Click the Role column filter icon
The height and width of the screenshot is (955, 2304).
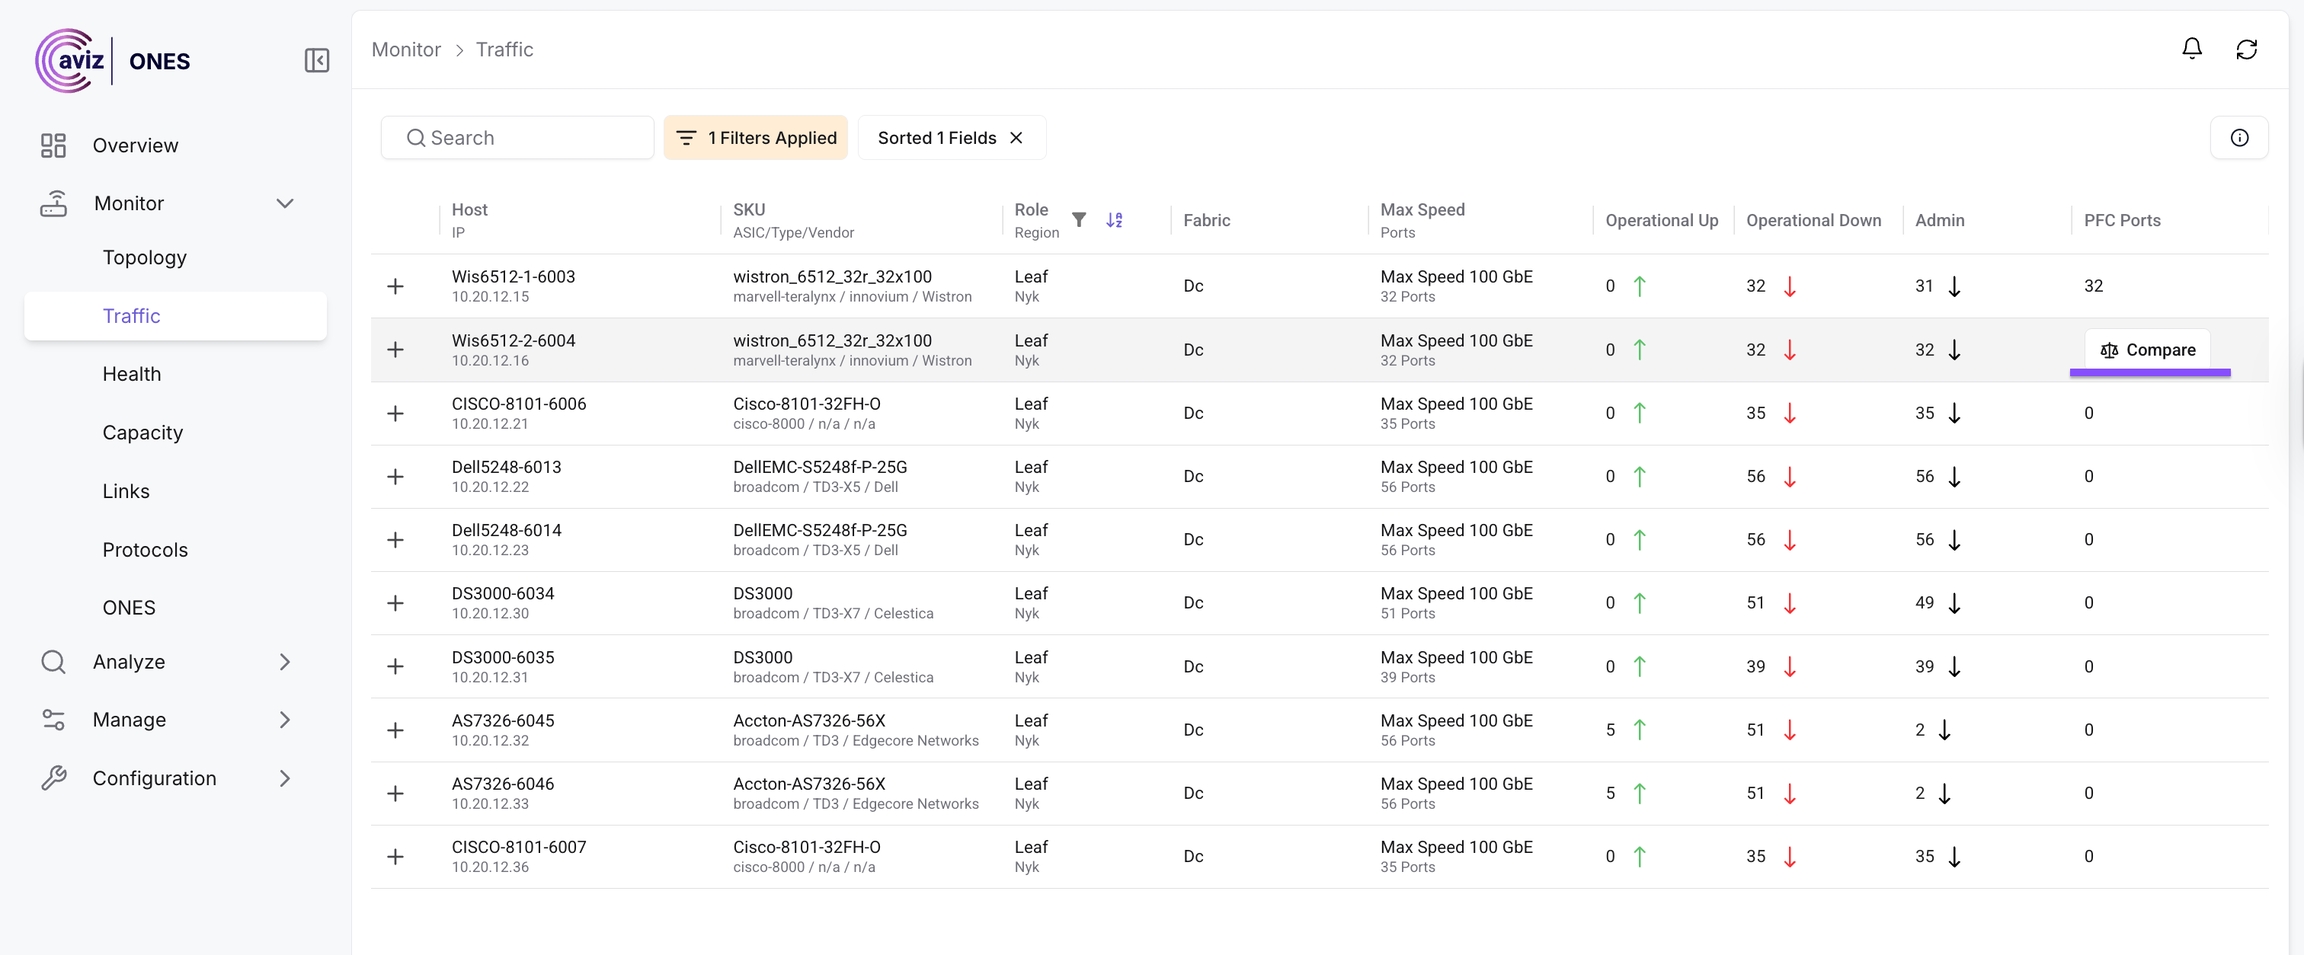[x=1079, y=220]
